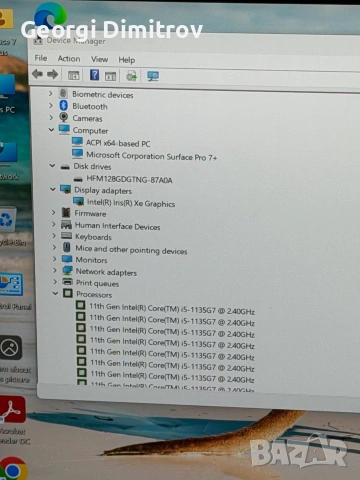The width and height of the screenshot is (360, 480).
Task: Open Network desktop icon
Action: pos(9,160)
